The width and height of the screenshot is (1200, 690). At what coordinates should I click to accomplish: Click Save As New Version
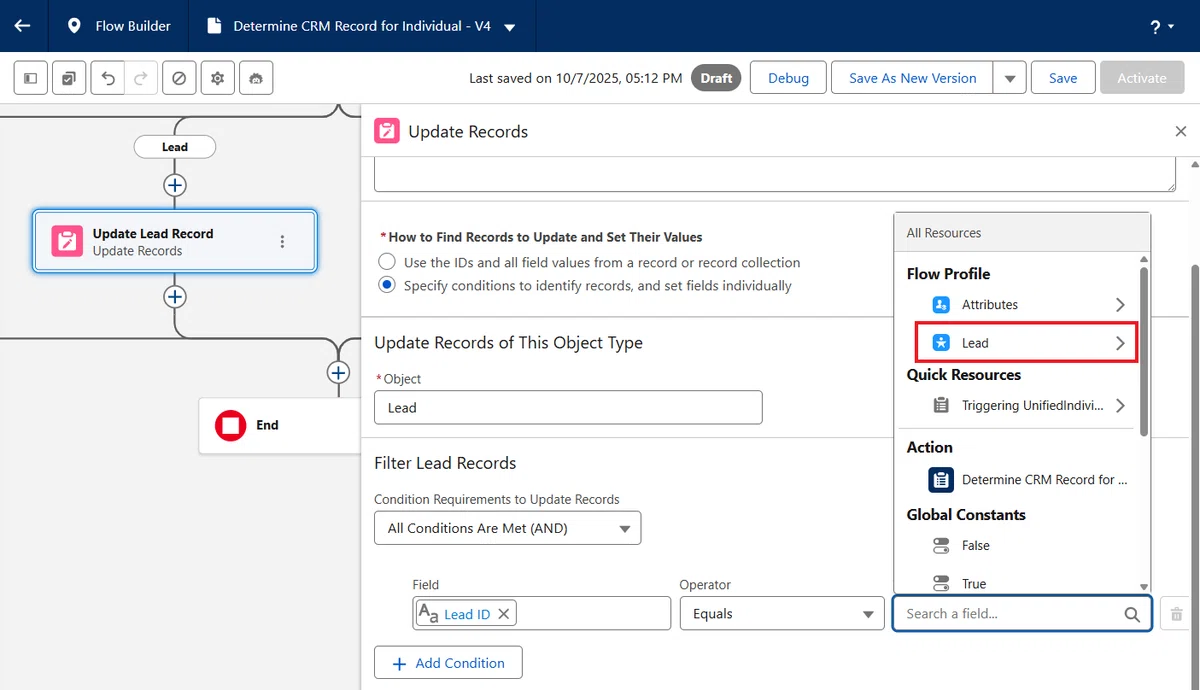912,78
